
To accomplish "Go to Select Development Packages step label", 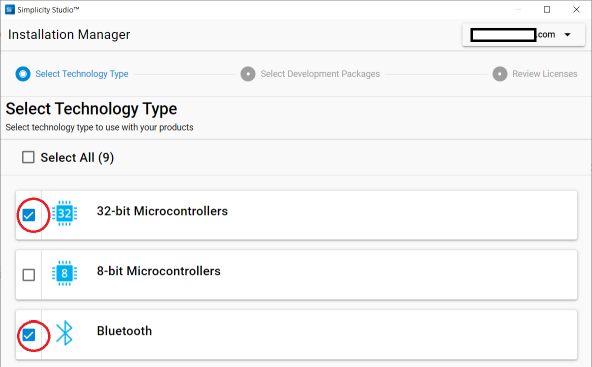I will click(320, 74).
